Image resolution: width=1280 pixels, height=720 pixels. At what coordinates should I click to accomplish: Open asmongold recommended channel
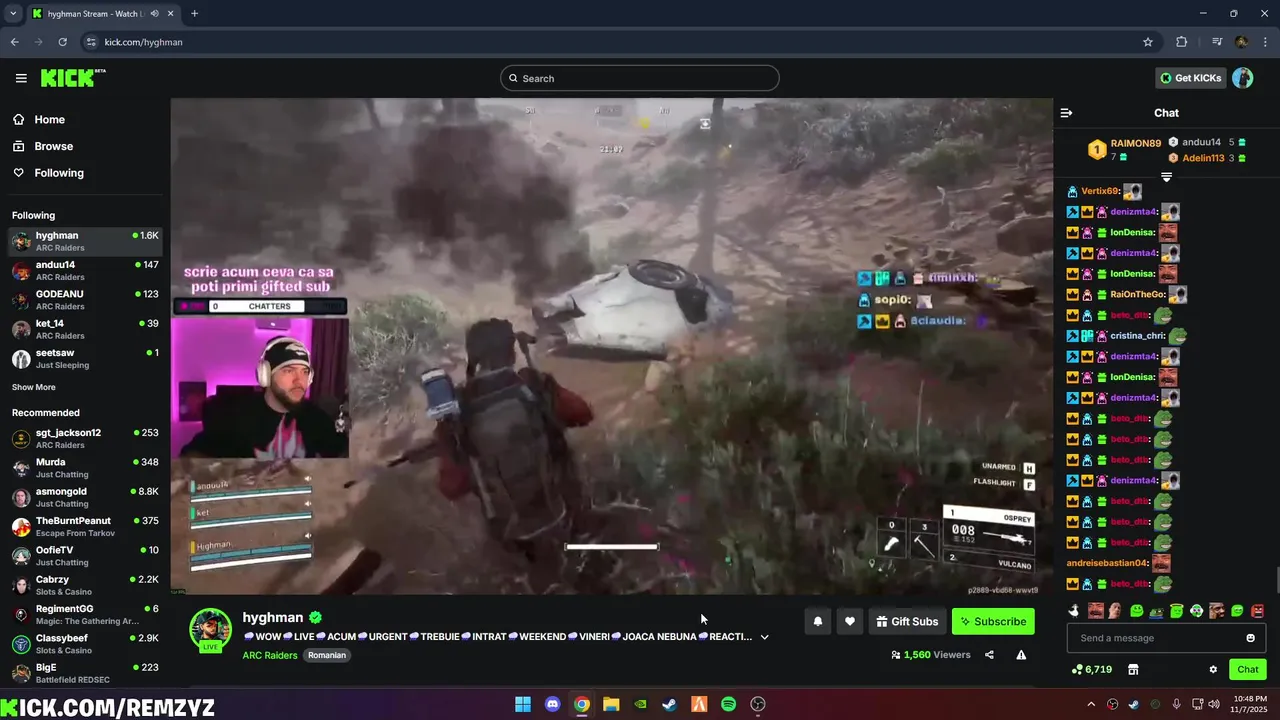85,497
